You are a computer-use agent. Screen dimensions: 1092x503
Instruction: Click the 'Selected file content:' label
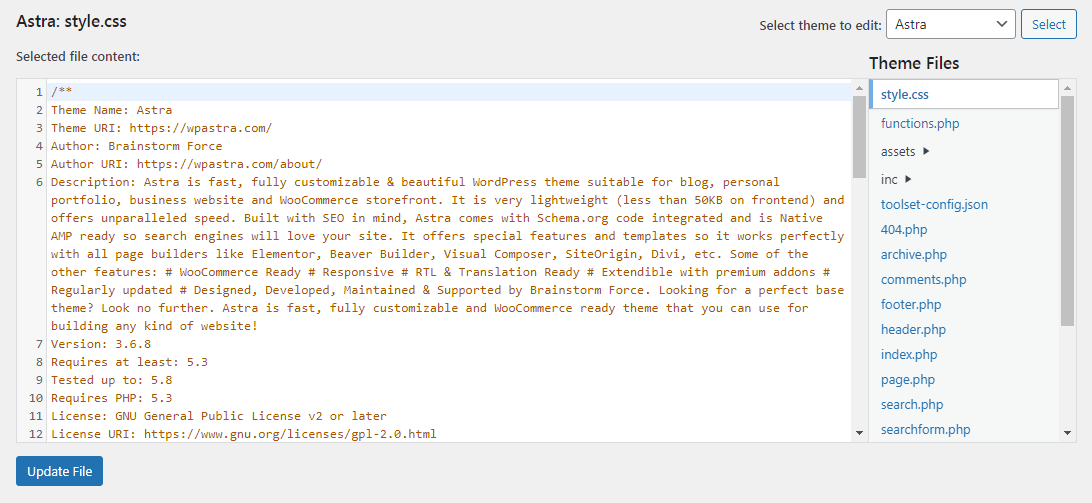pos(78,56)
